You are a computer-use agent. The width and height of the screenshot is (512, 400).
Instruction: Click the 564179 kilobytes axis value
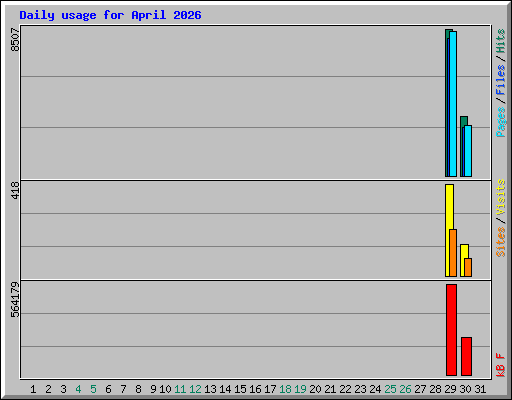point(15,300)
